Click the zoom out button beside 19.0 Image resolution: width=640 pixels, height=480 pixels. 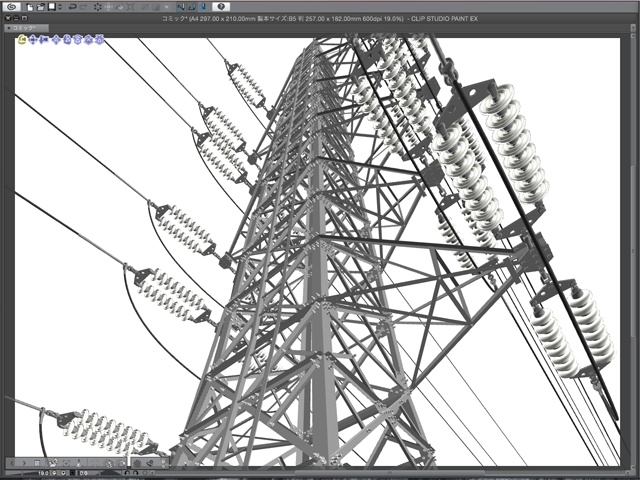(54, 473)
